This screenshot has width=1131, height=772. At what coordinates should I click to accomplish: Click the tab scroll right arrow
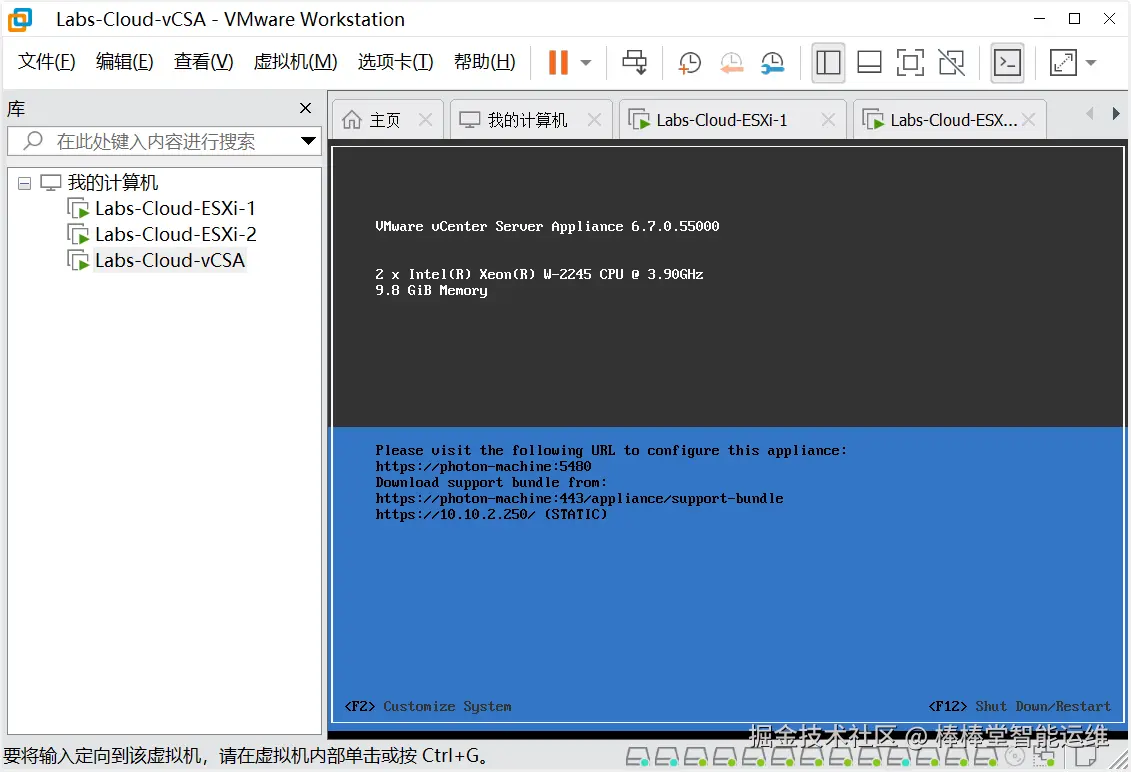tap(1116, 113)
